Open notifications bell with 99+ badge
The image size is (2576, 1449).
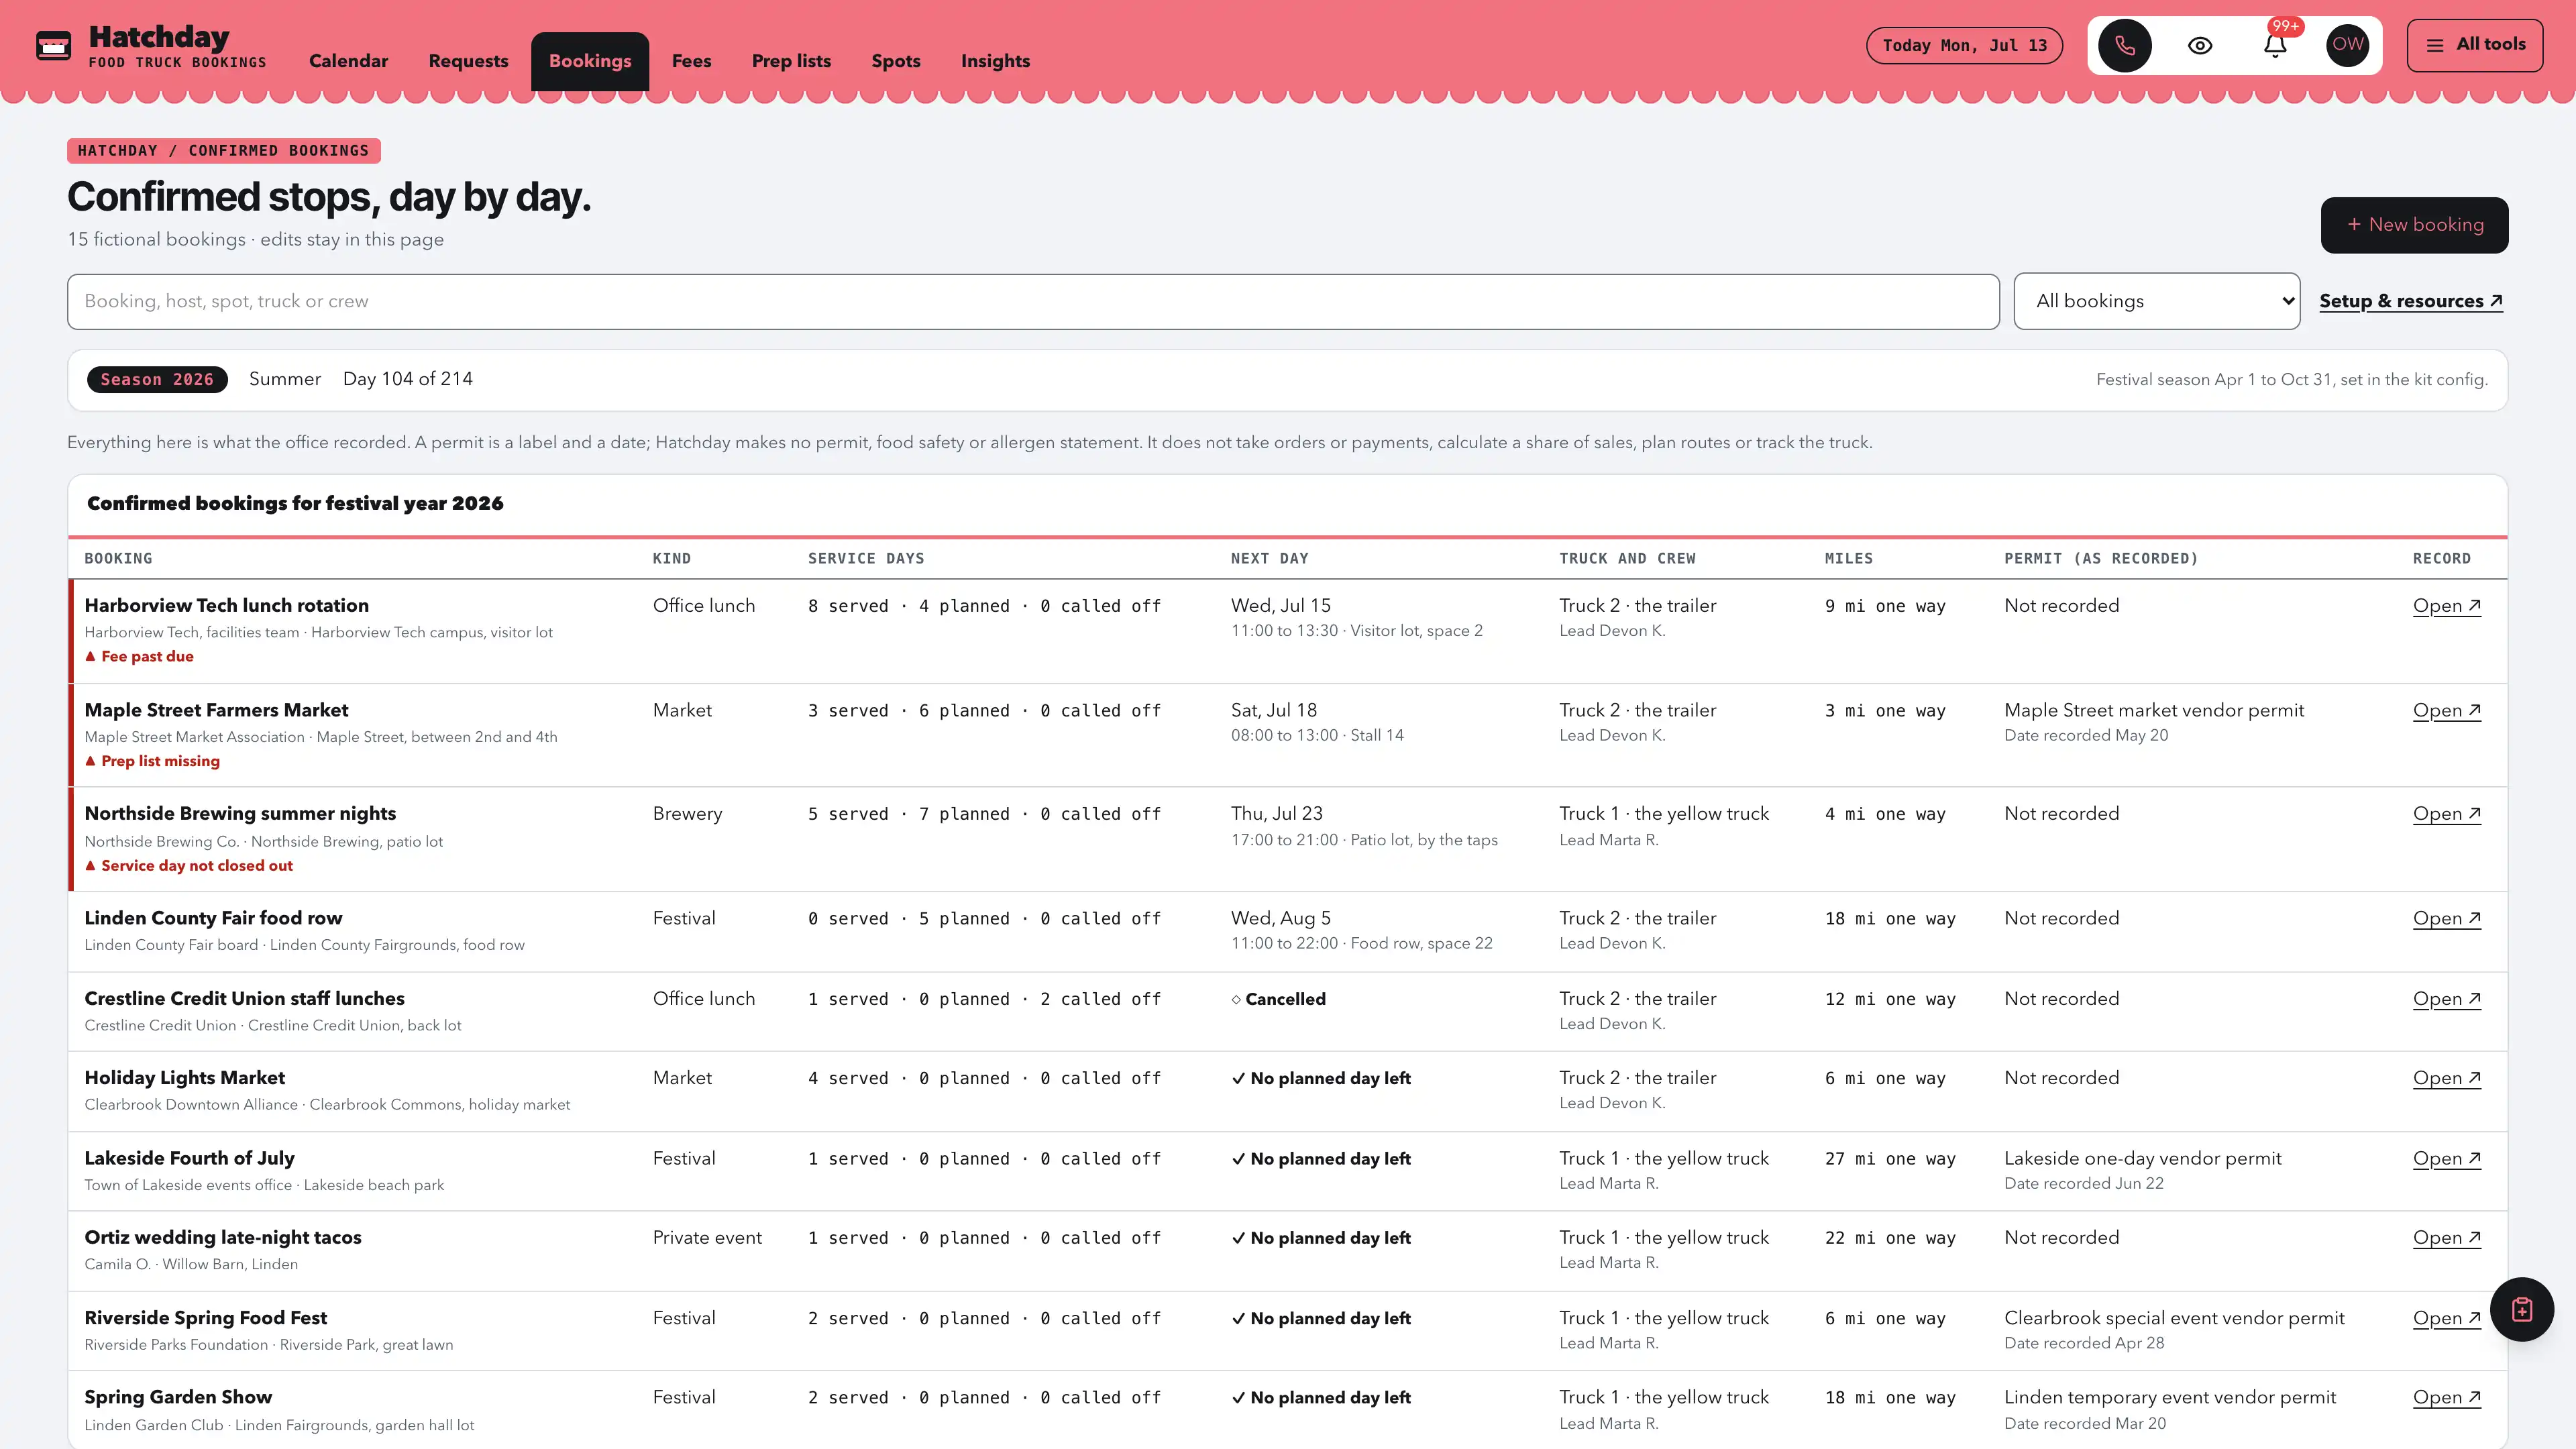coord(2275,45)
